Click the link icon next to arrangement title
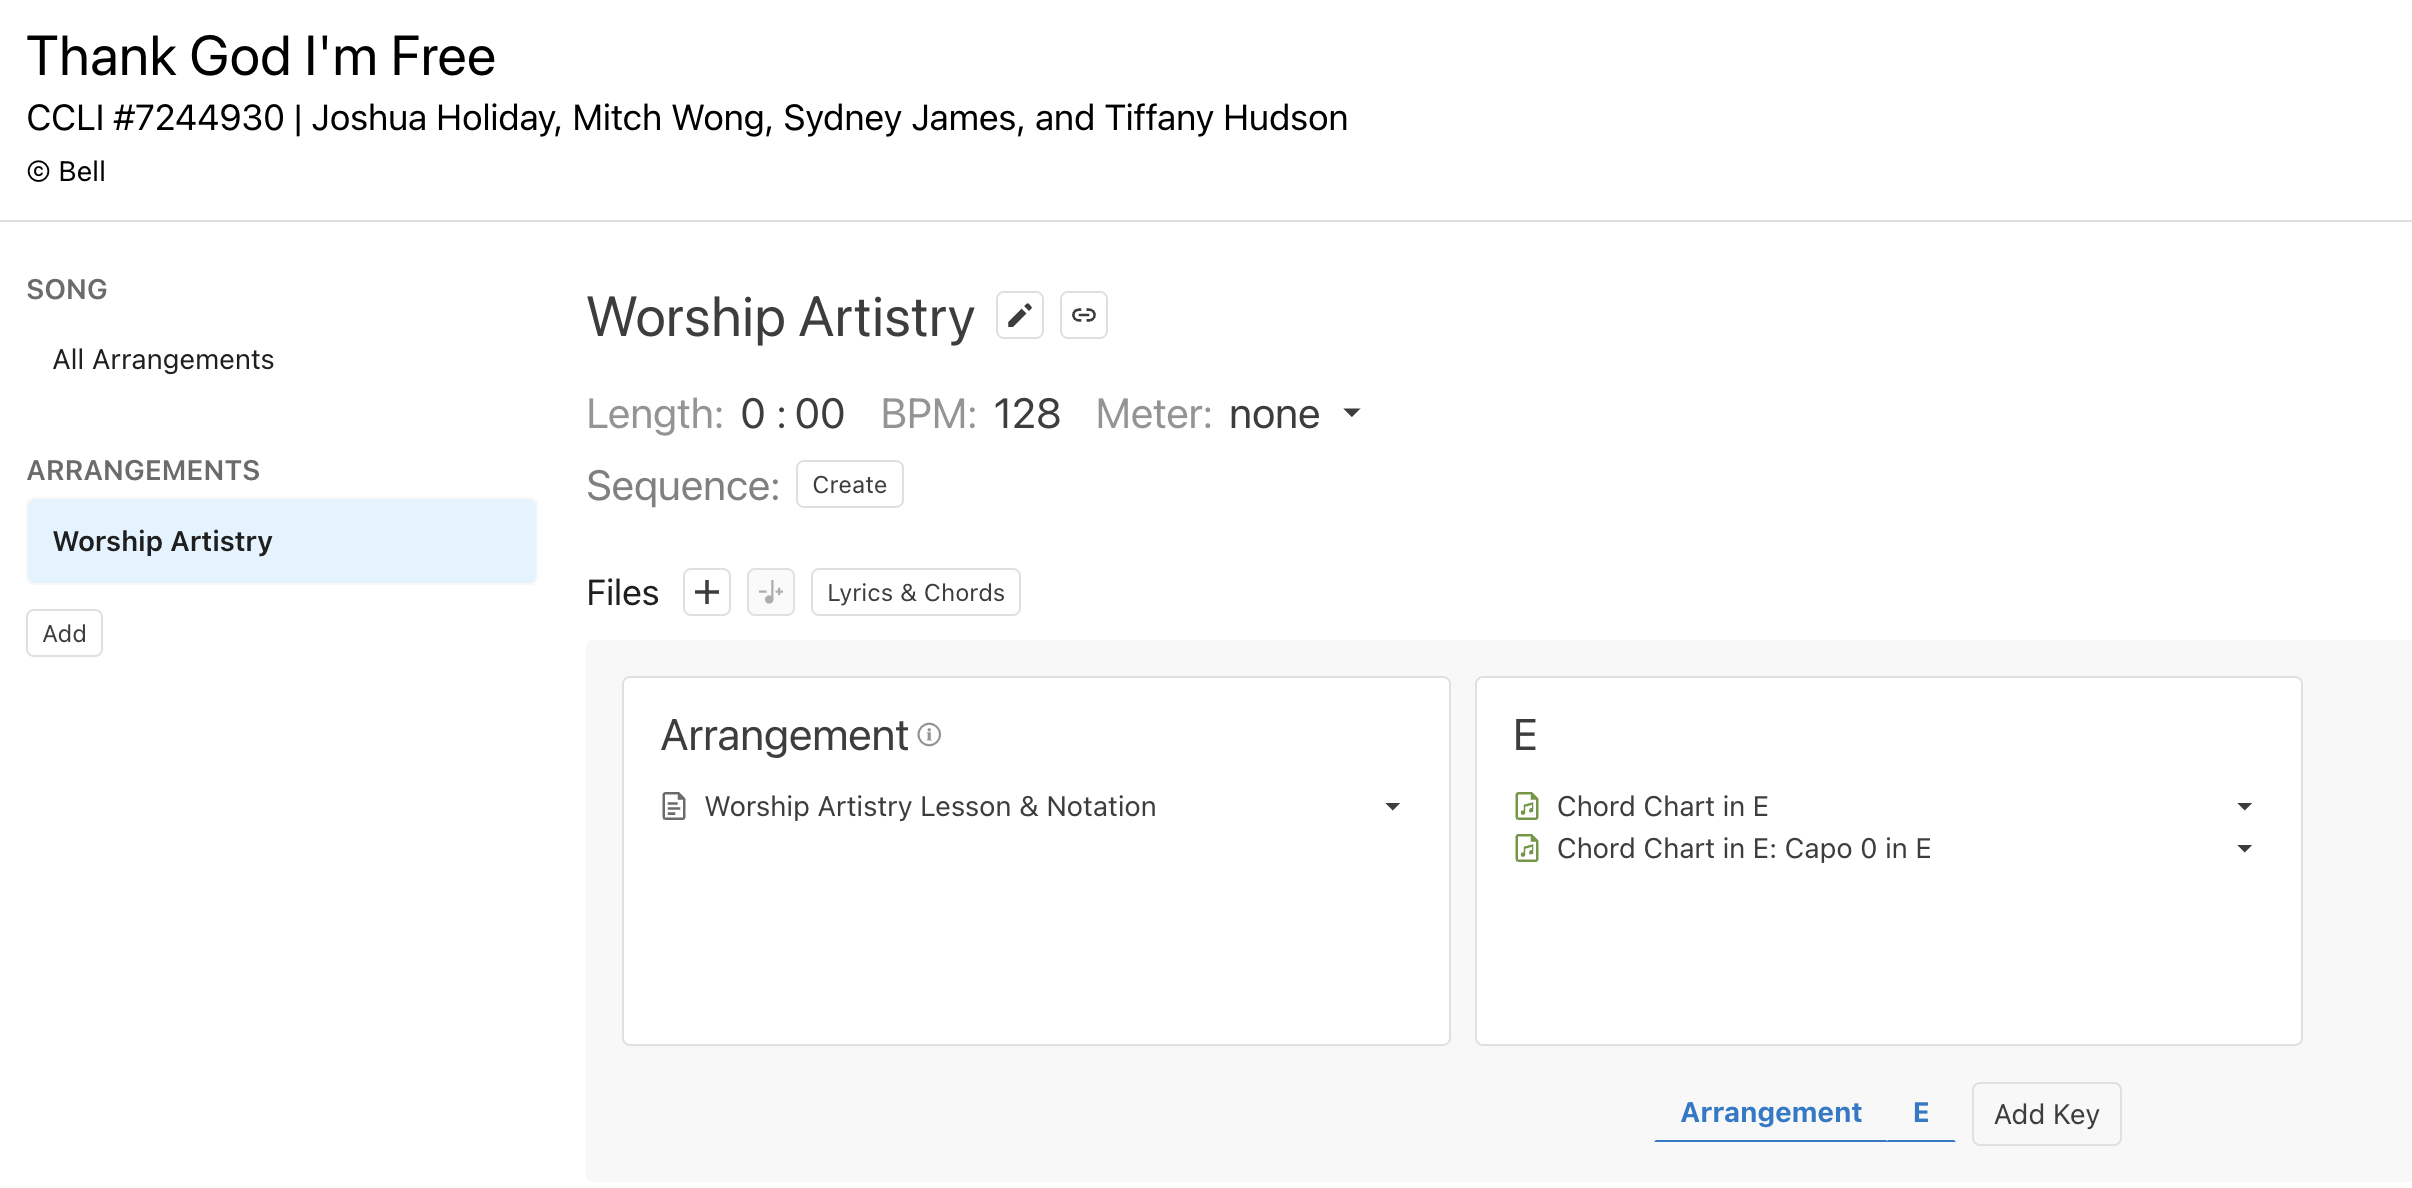This screenshot has height=1188, width=2412. (x=1083, y=316)
